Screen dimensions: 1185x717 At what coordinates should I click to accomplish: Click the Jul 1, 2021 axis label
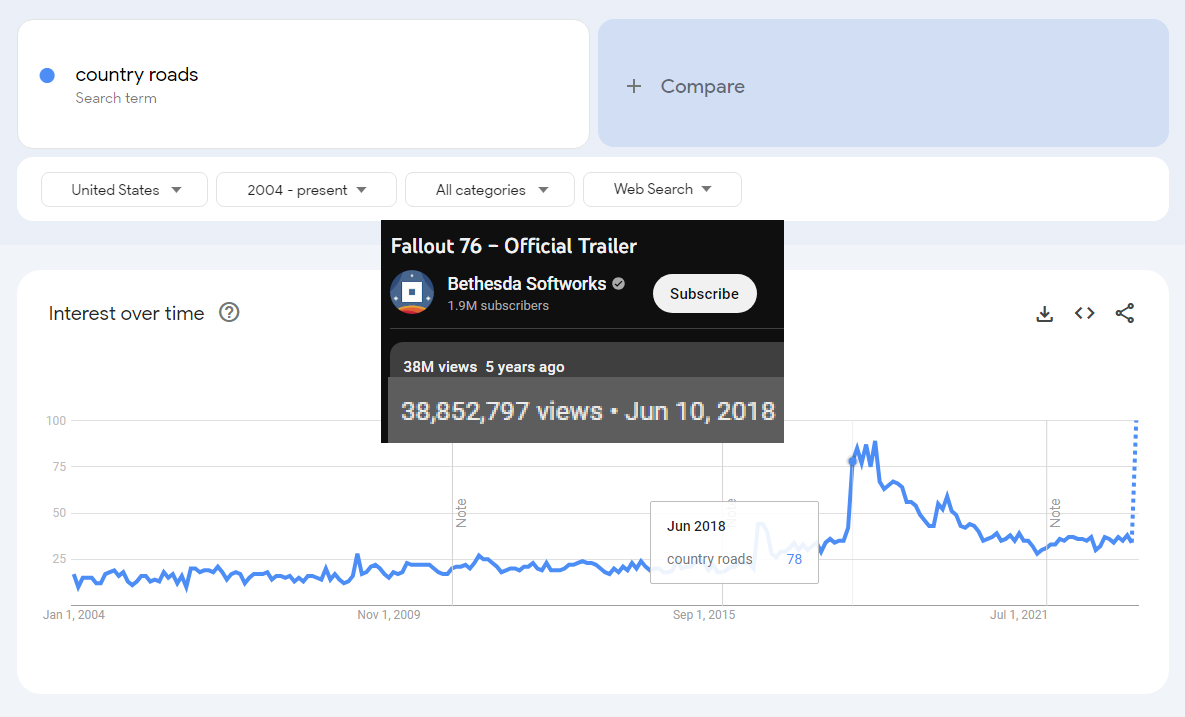coord(1019,615)
